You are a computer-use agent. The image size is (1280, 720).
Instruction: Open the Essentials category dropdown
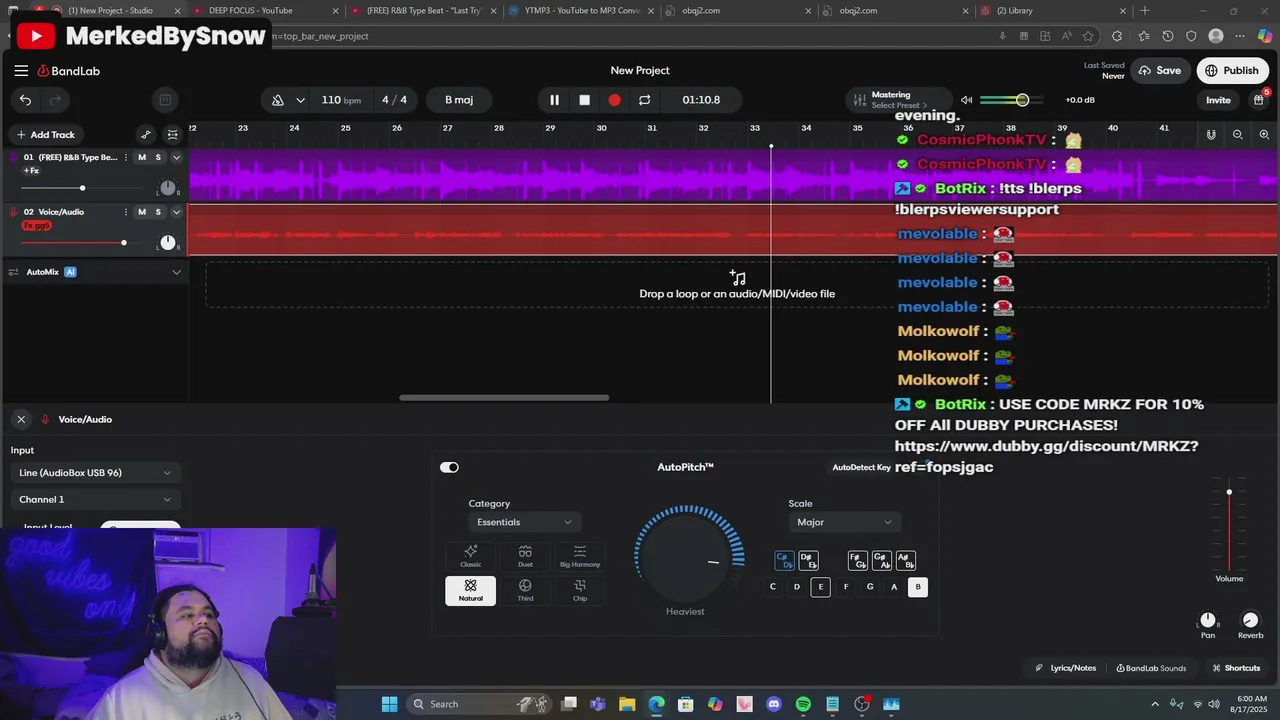[524, 522]
